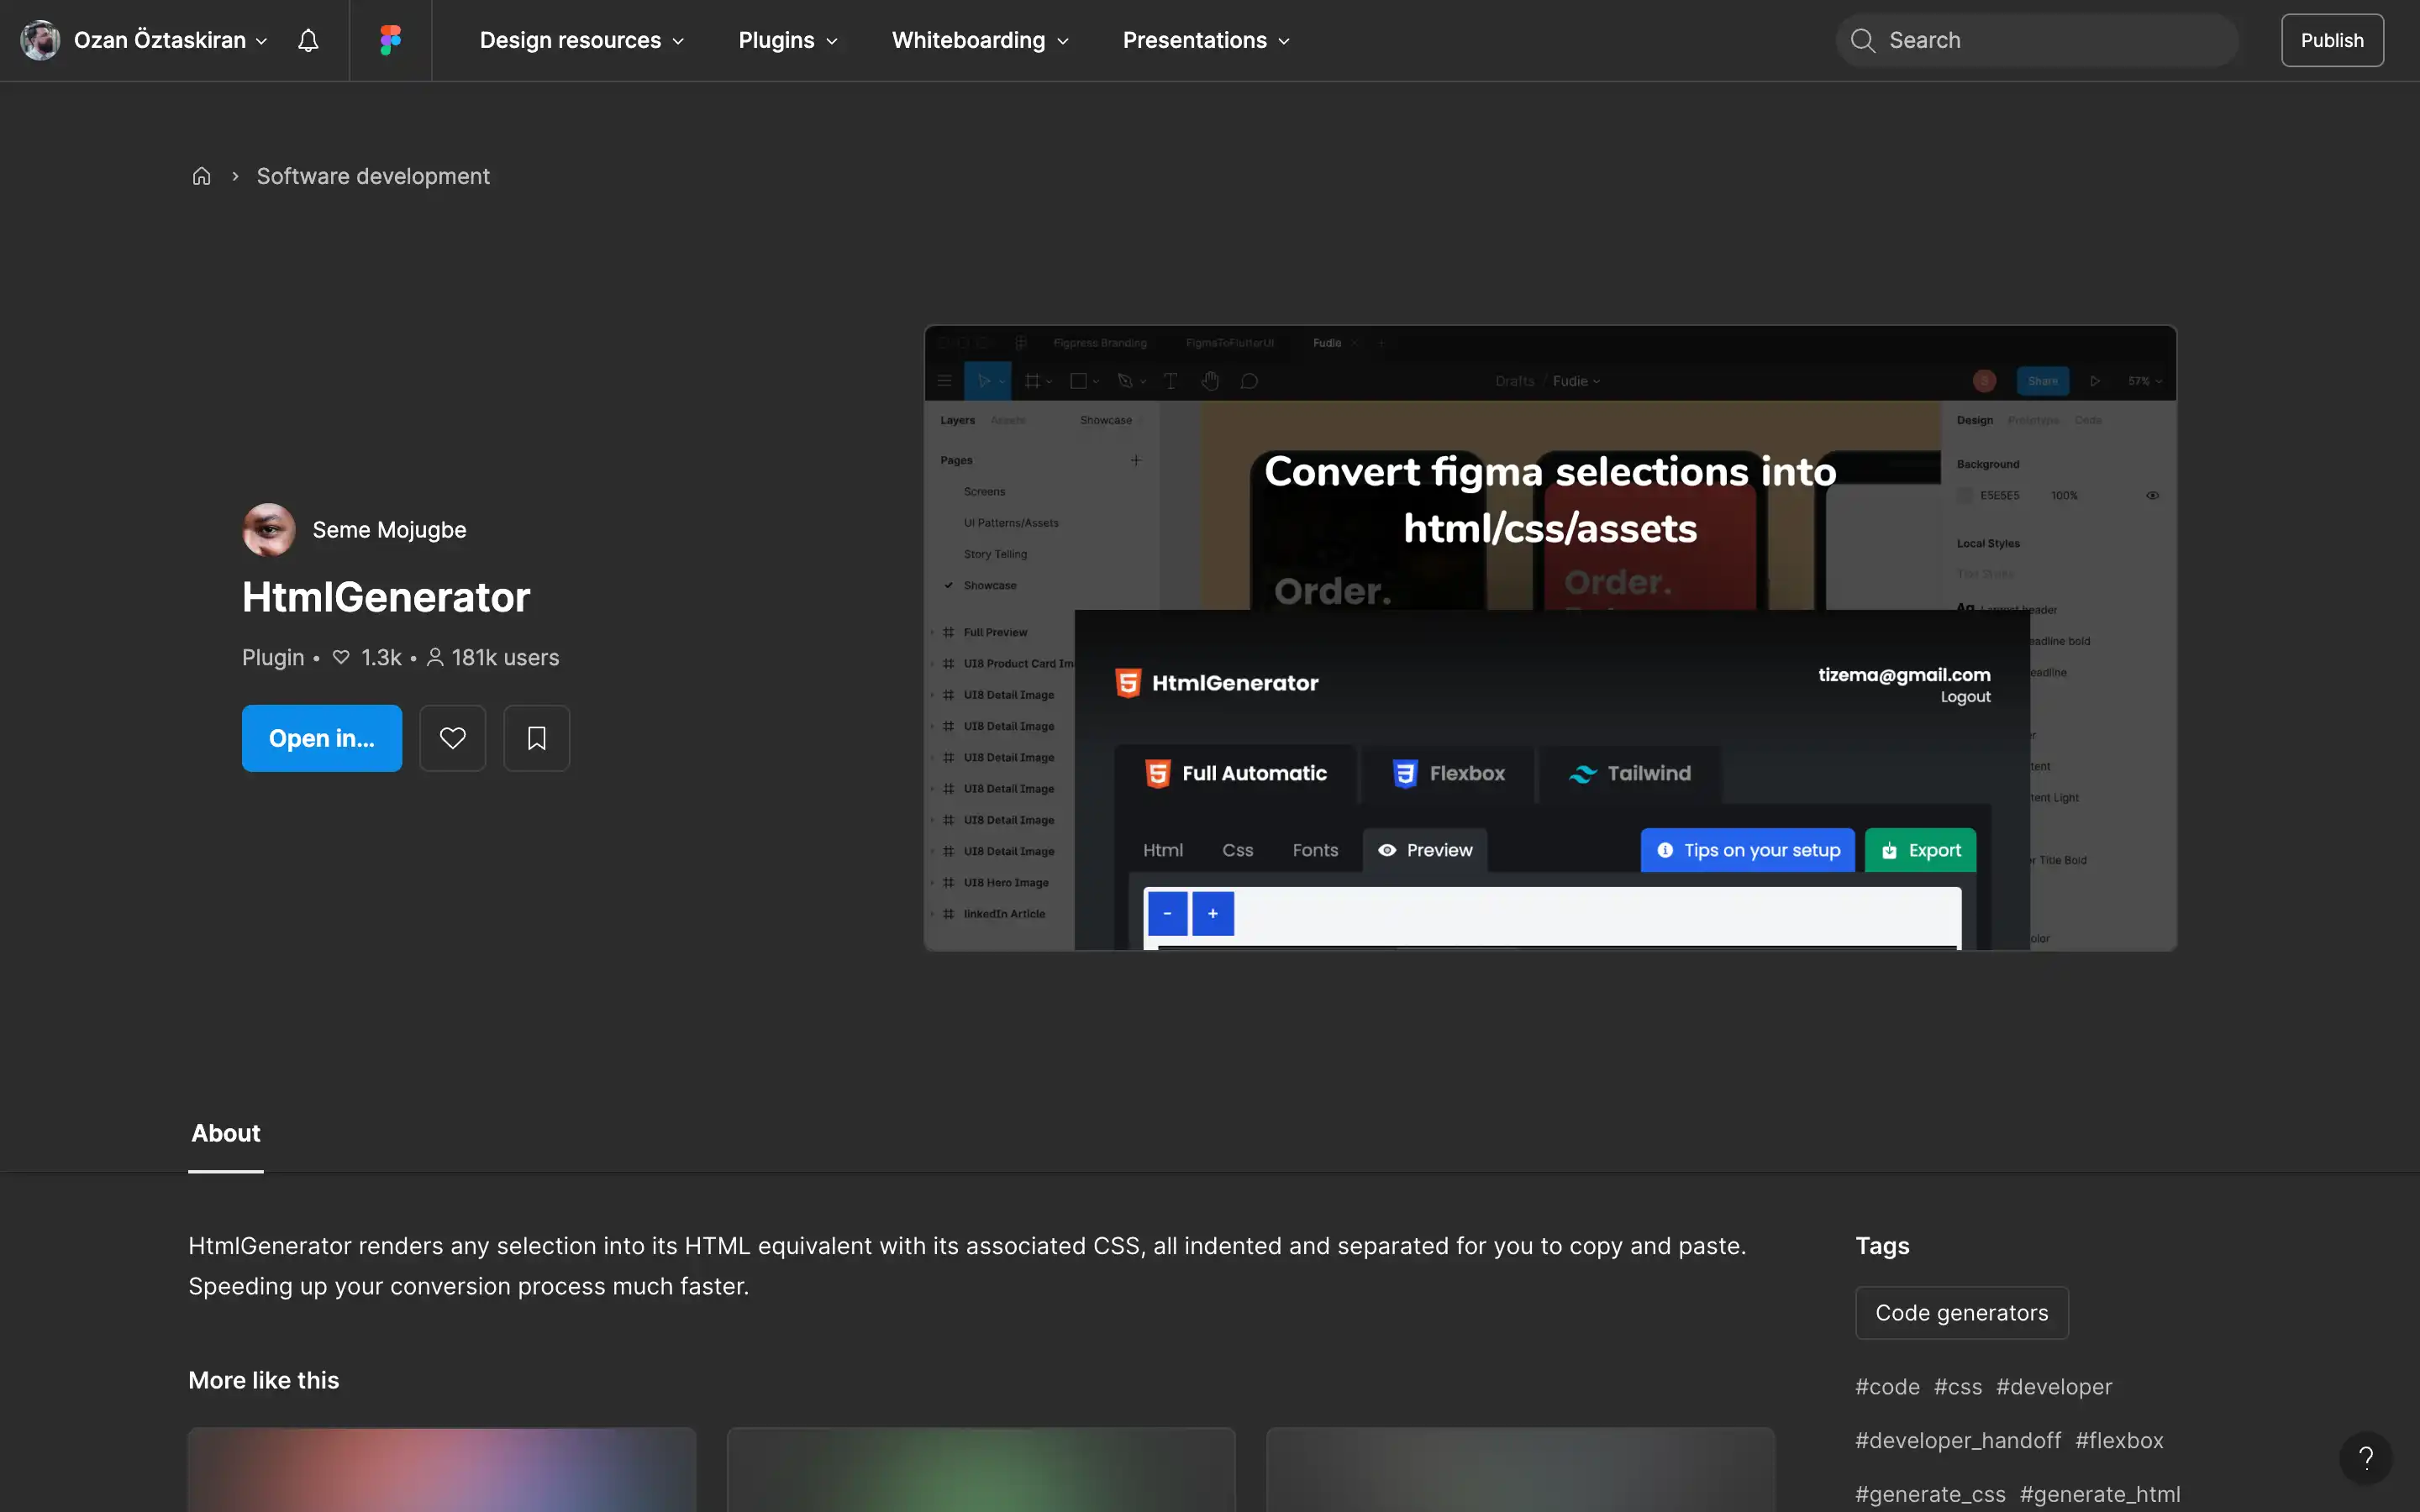Expand the account name dropdown chevron
The image size is (2420, 1512).
261,41
